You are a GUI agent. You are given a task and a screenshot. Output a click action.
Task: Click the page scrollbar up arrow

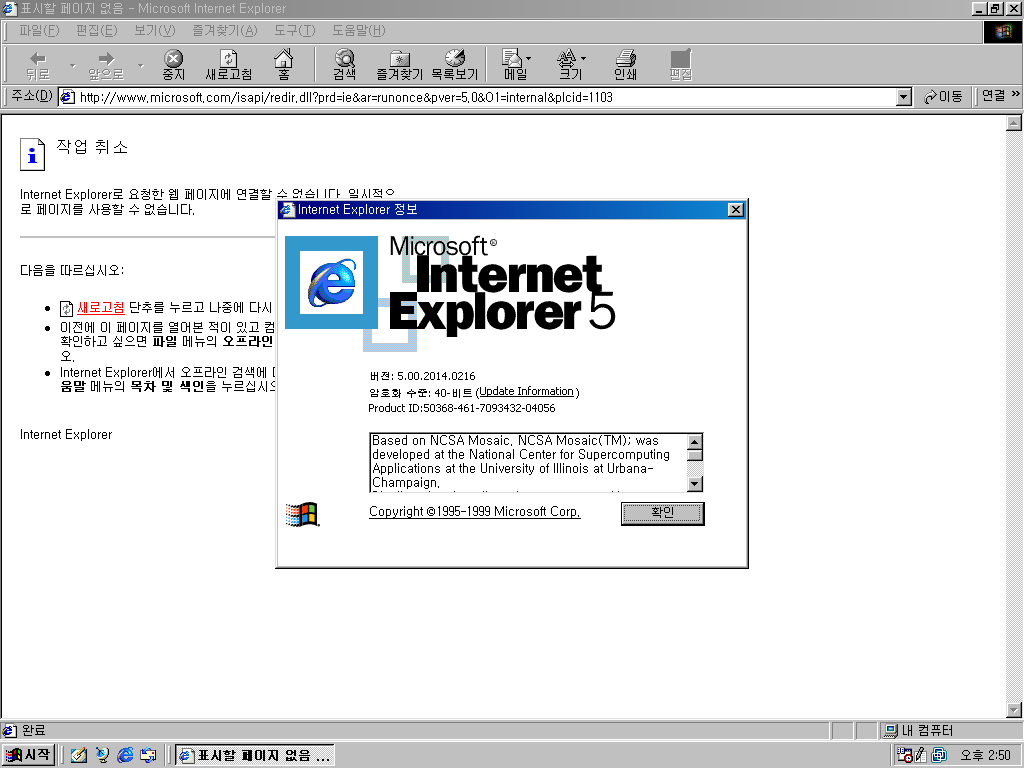pos(1014,123)
